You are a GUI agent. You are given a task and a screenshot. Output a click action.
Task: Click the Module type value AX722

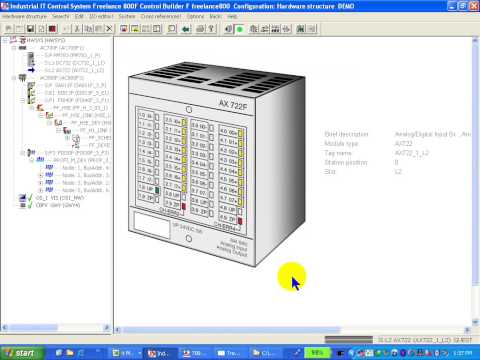pos(403,143)
